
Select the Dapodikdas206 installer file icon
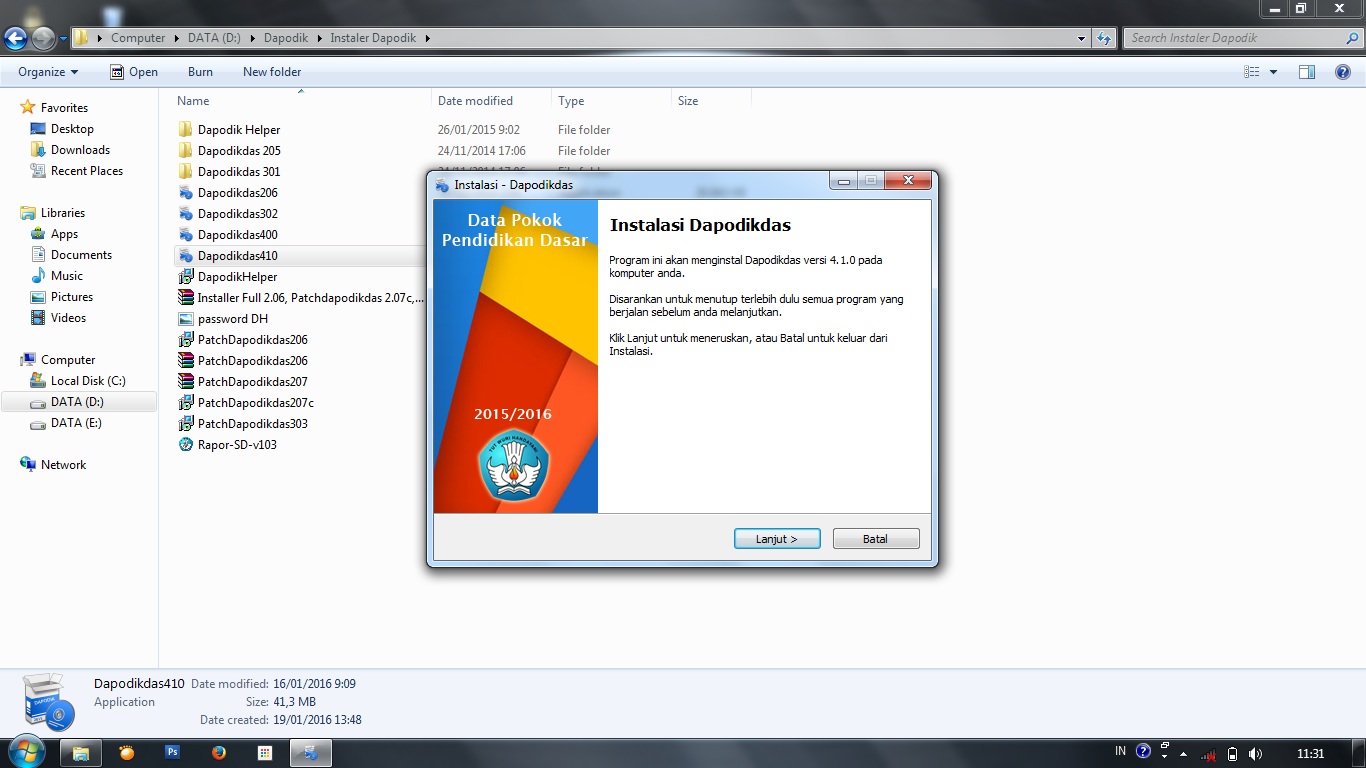[x=185, y=193]
